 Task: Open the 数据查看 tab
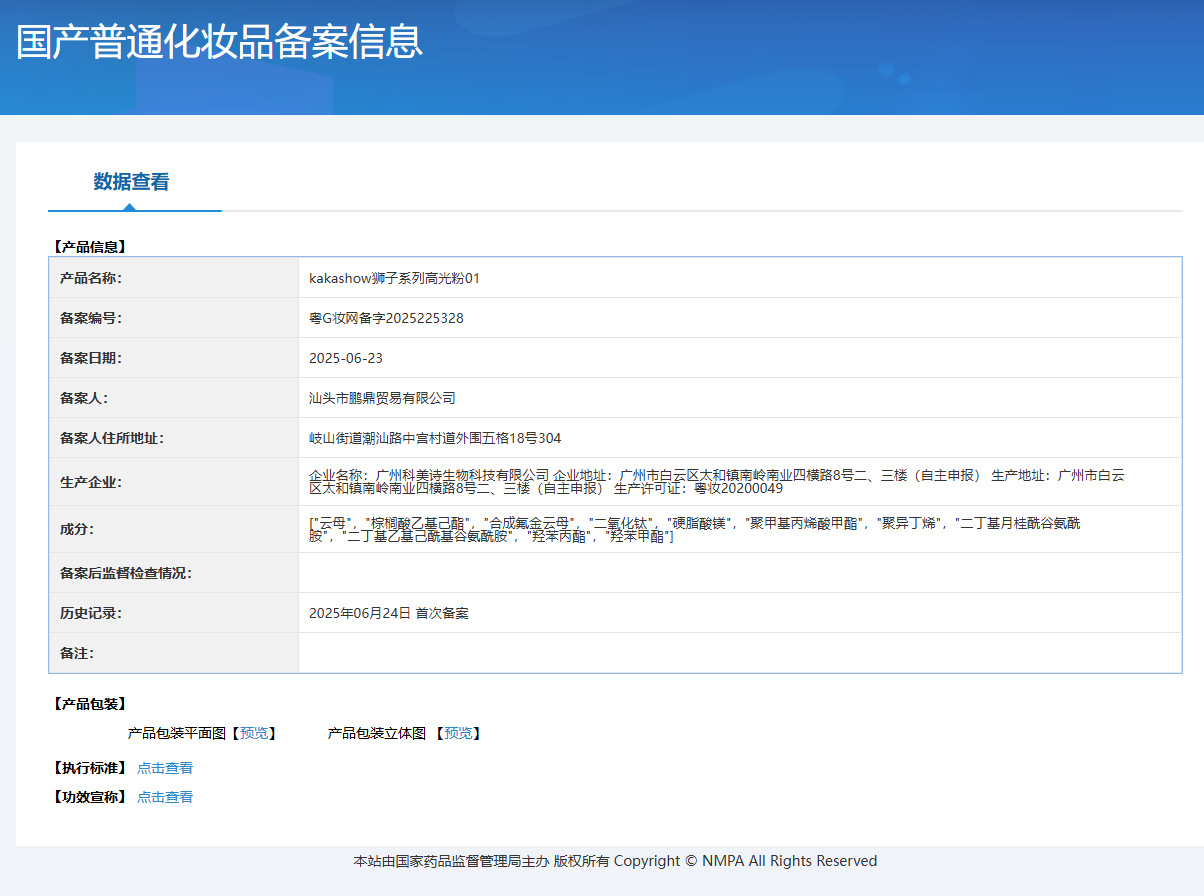tap(131, 182)
